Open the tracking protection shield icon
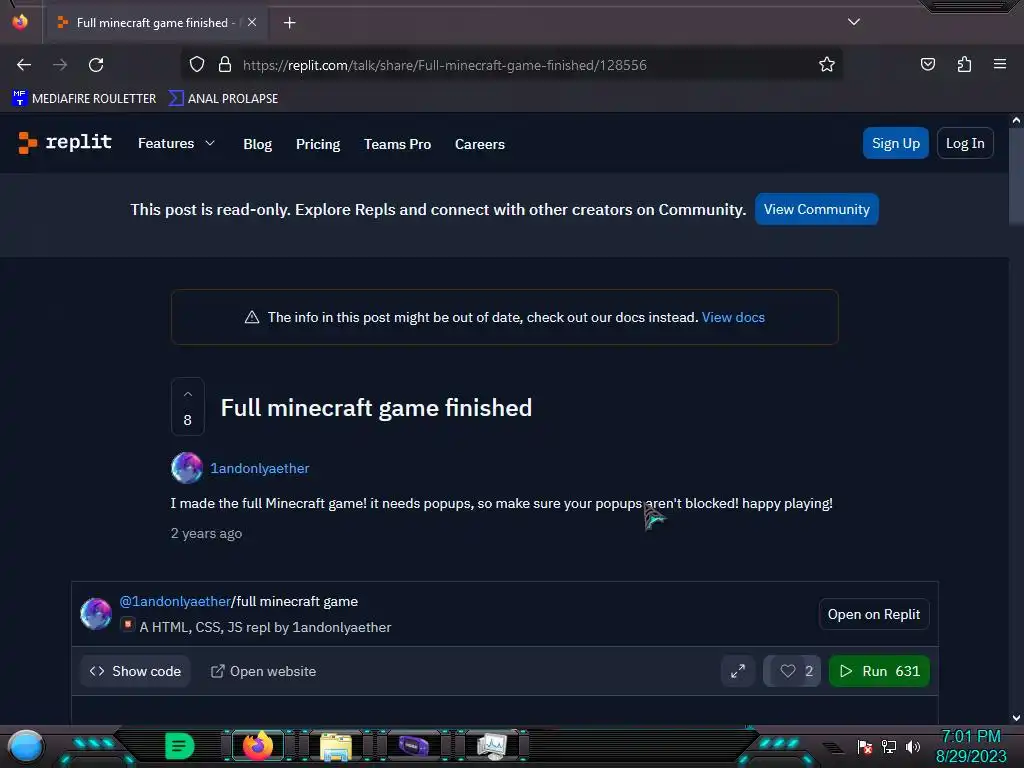1024x768 pixels. [197, 65]
